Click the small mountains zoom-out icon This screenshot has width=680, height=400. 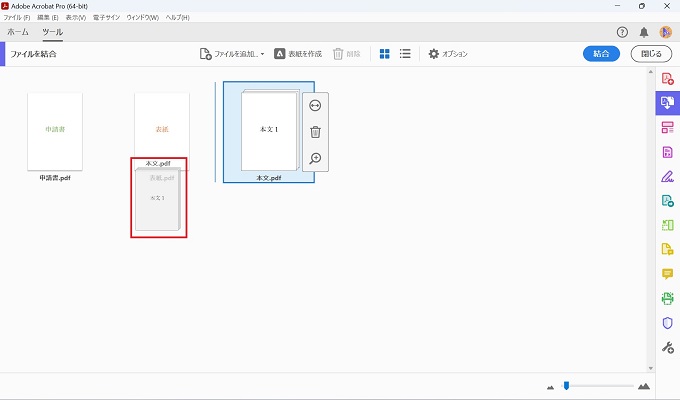pyautogui.click(x=551, y=387)
